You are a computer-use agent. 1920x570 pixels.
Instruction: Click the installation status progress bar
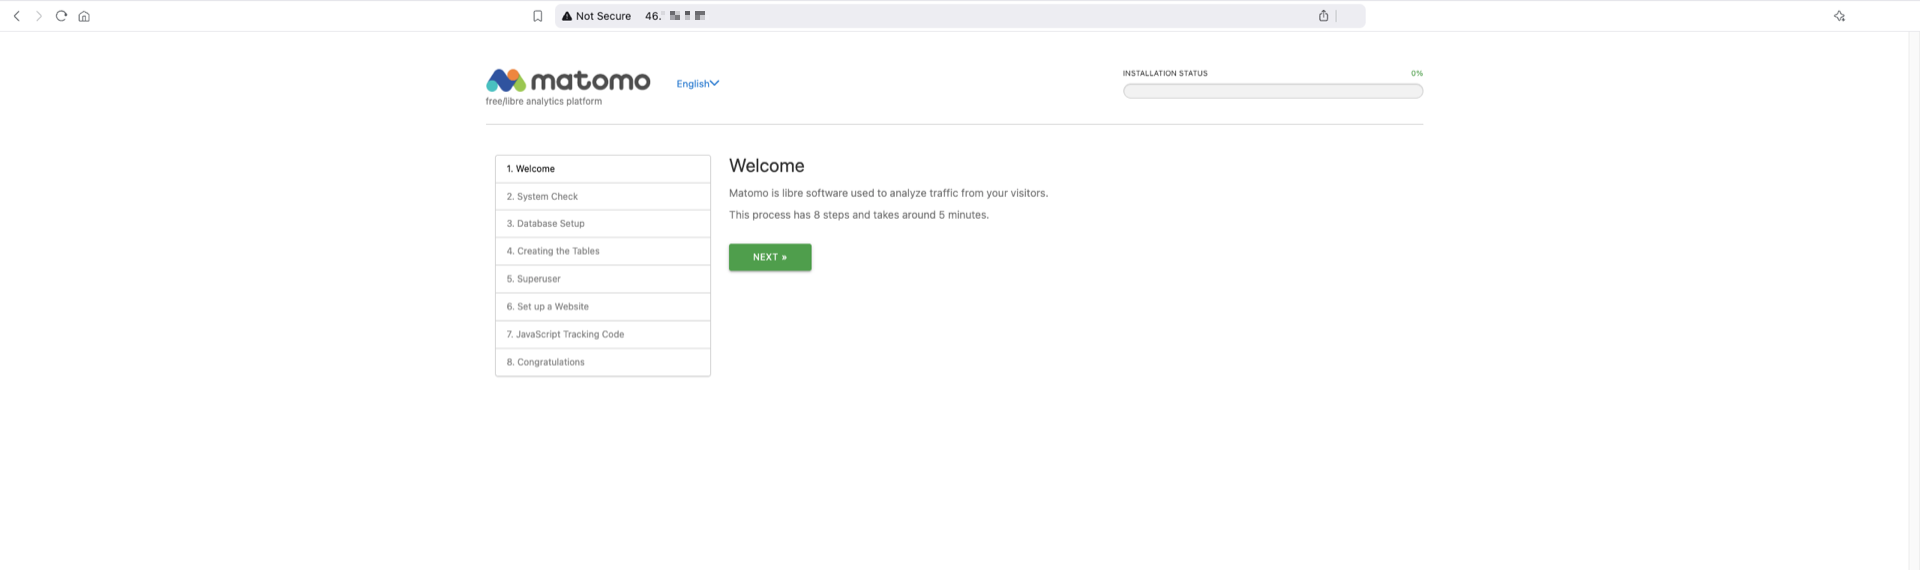[1272, 91]
